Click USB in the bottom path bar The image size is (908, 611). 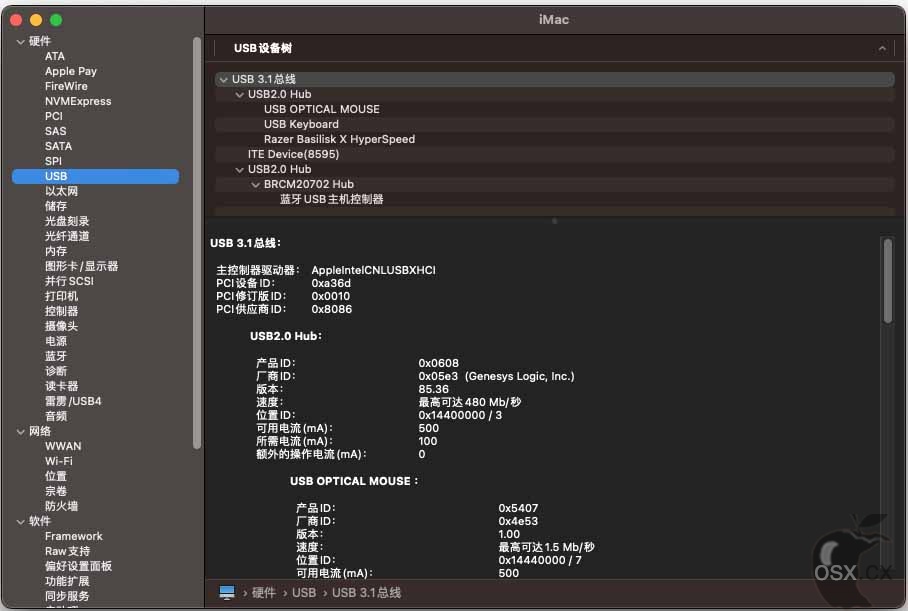click(x=304, y=592)
